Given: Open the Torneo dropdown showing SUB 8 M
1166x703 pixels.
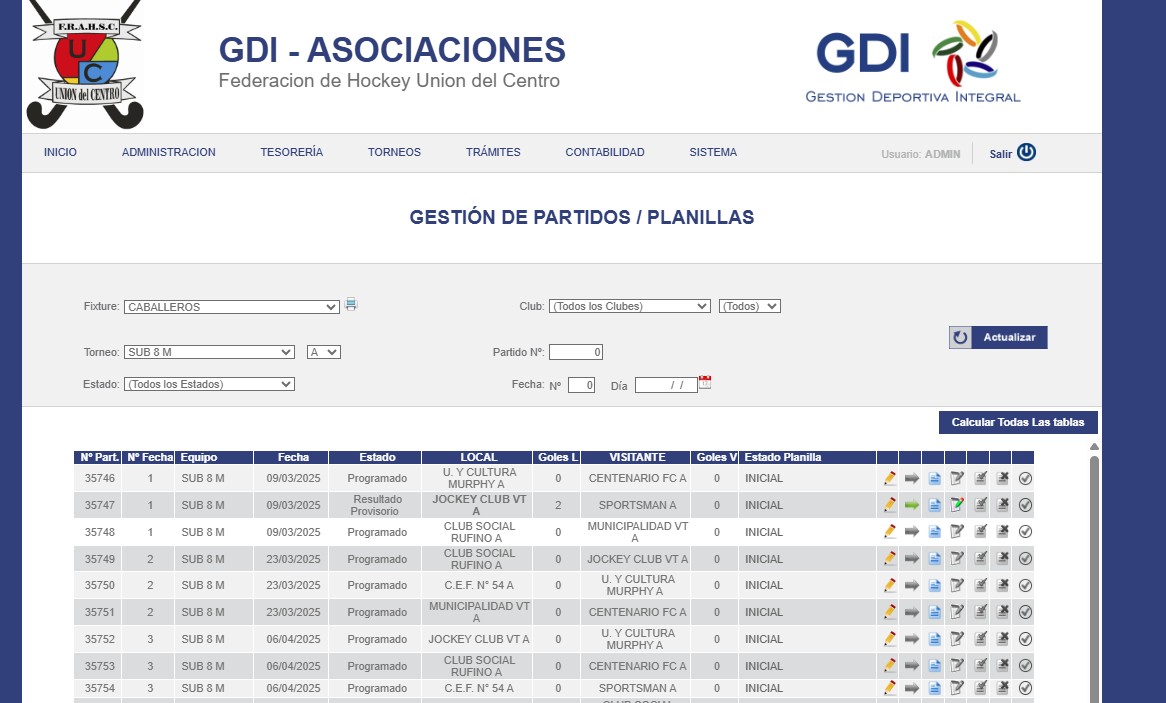Looking at the screenshot, I should click(x=209, y=352).
